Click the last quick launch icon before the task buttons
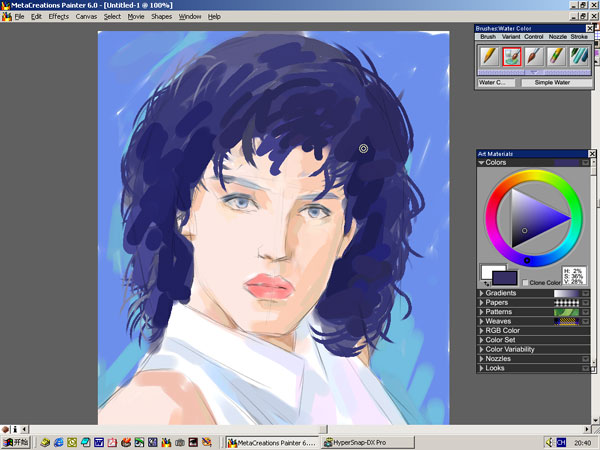 (206, 442)
